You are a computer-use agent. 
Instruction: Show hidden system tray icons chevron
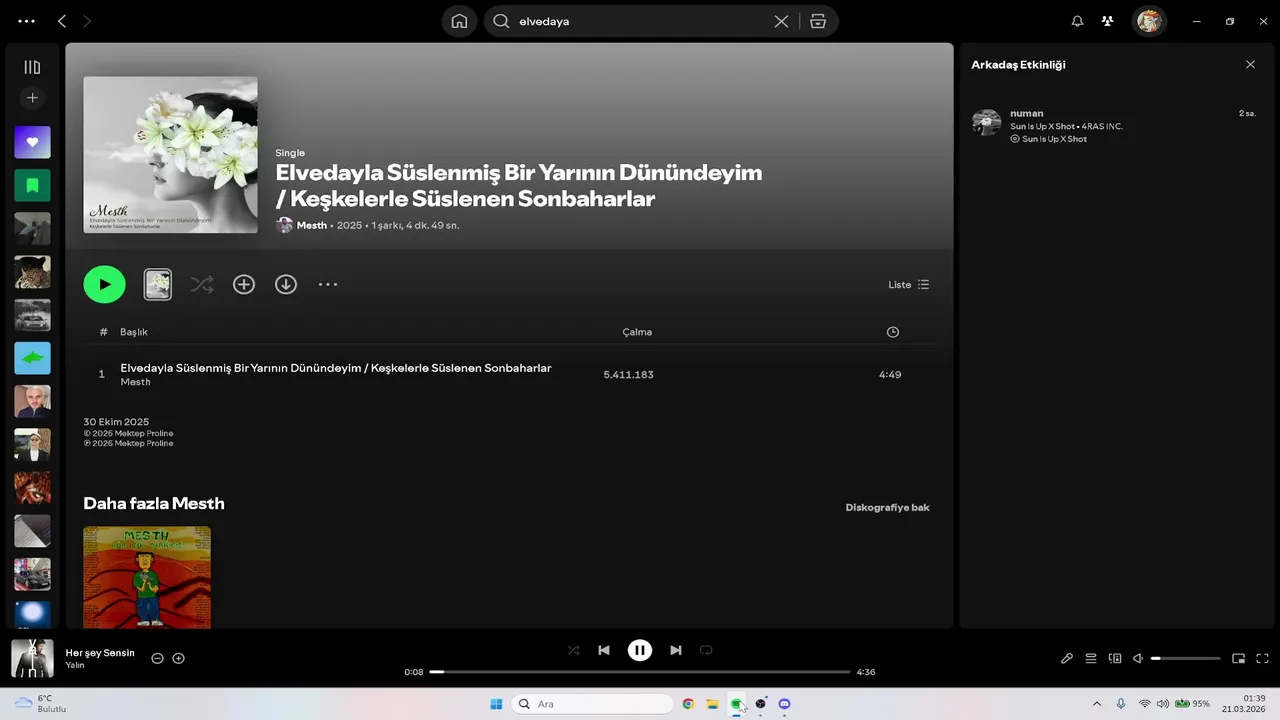(x=1097, y=704)
